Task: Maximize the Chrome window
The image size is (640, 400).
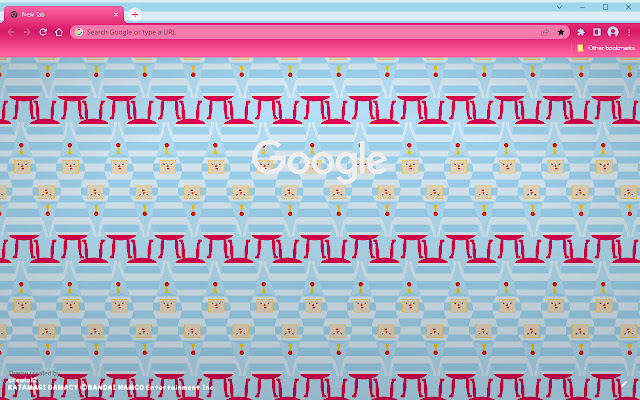Action: (605, 7)
